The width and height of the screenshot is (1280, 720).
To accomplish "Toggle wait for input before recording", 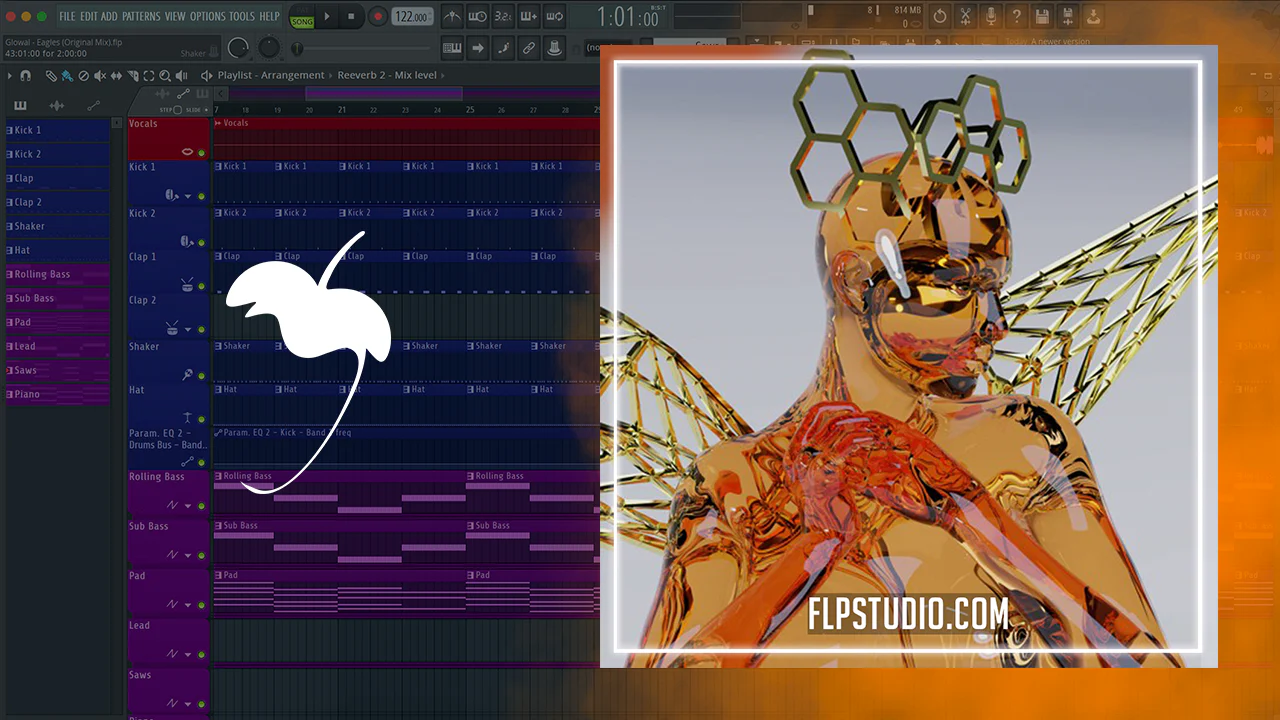I will pyautogui.click(x=478, y=16).
